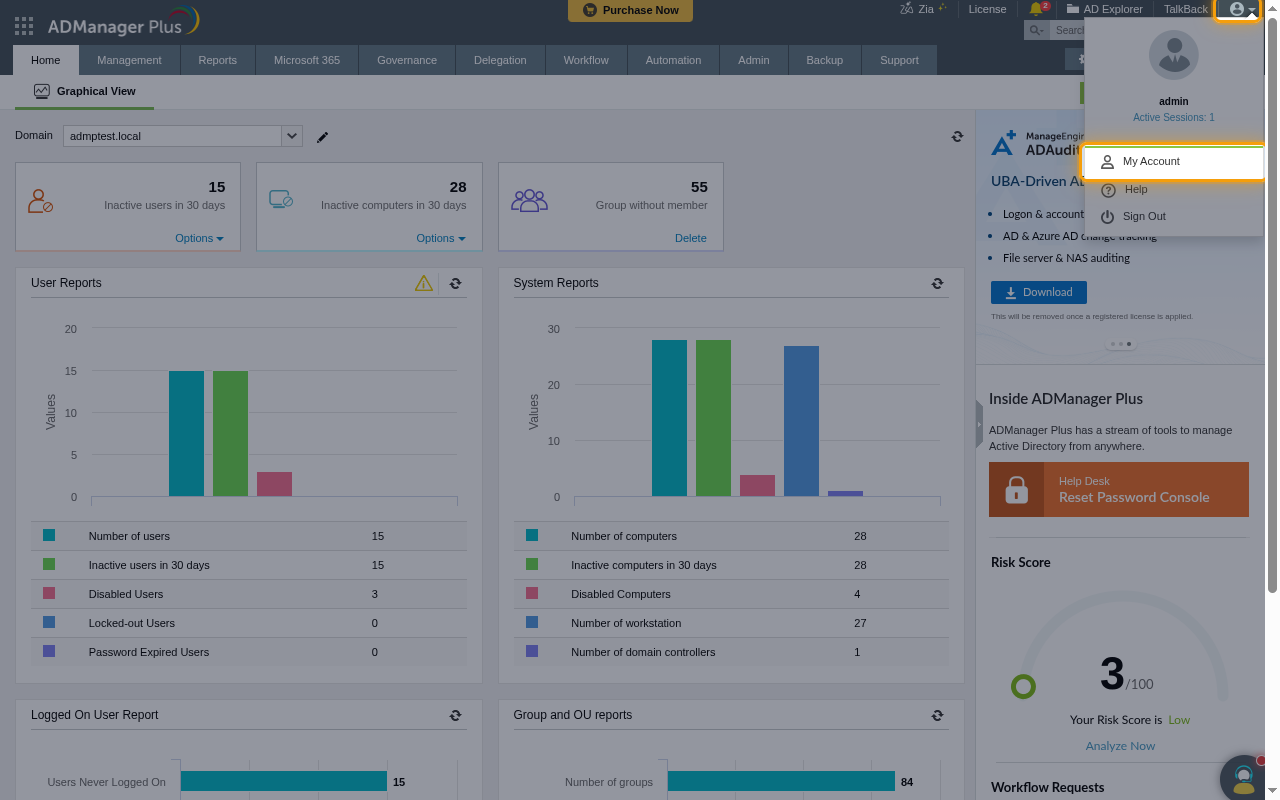
Task: Click the groups without member icon
Action: (529, 200)
